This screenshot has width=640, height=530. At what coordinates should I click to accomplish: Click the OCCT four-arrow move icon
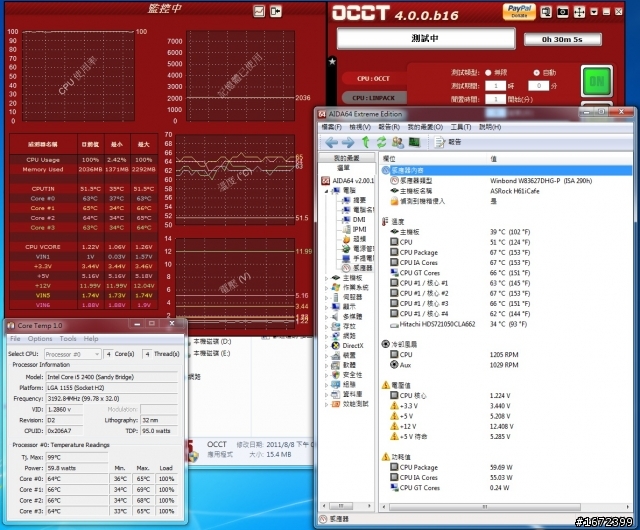tap(579, 12)
